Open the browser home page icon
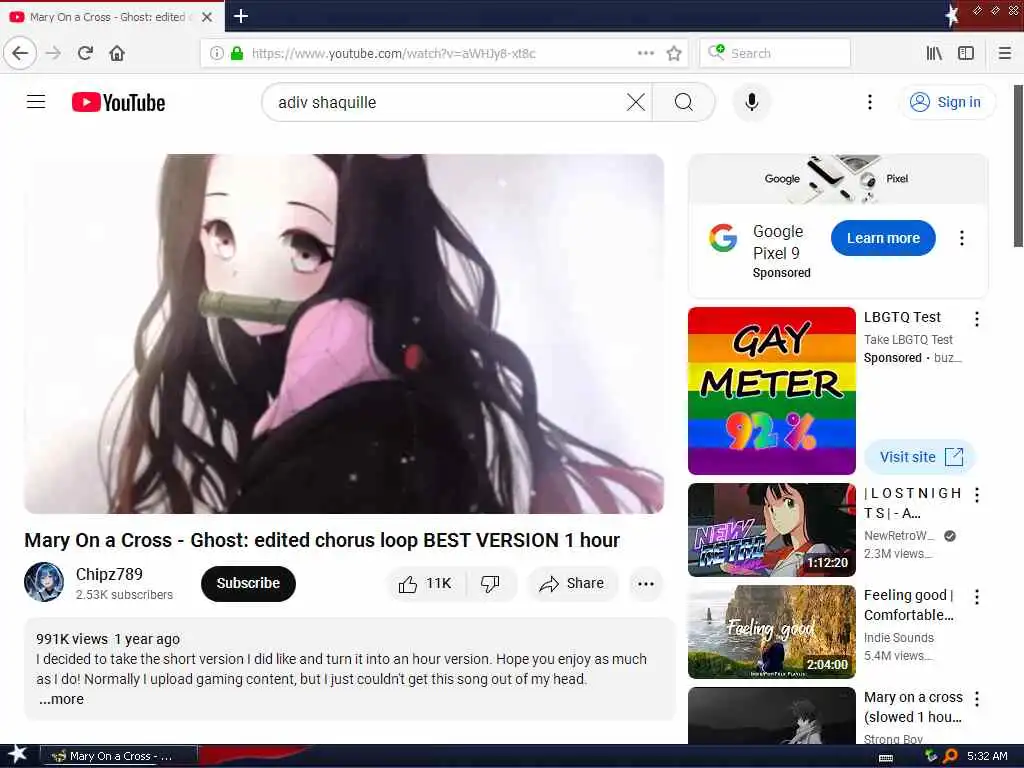 (x=117, y=53)
